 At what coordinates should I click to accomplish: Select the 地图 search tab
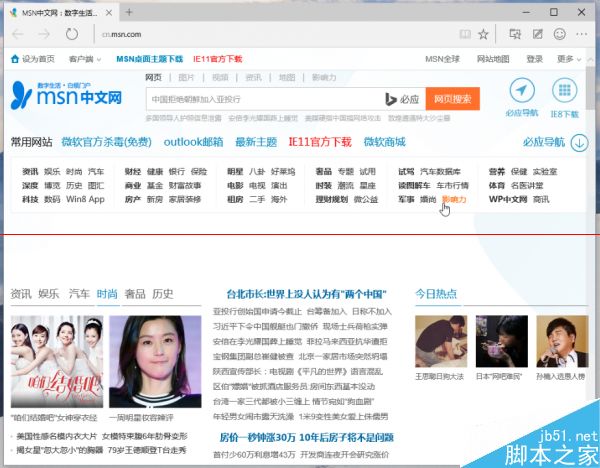287,78
